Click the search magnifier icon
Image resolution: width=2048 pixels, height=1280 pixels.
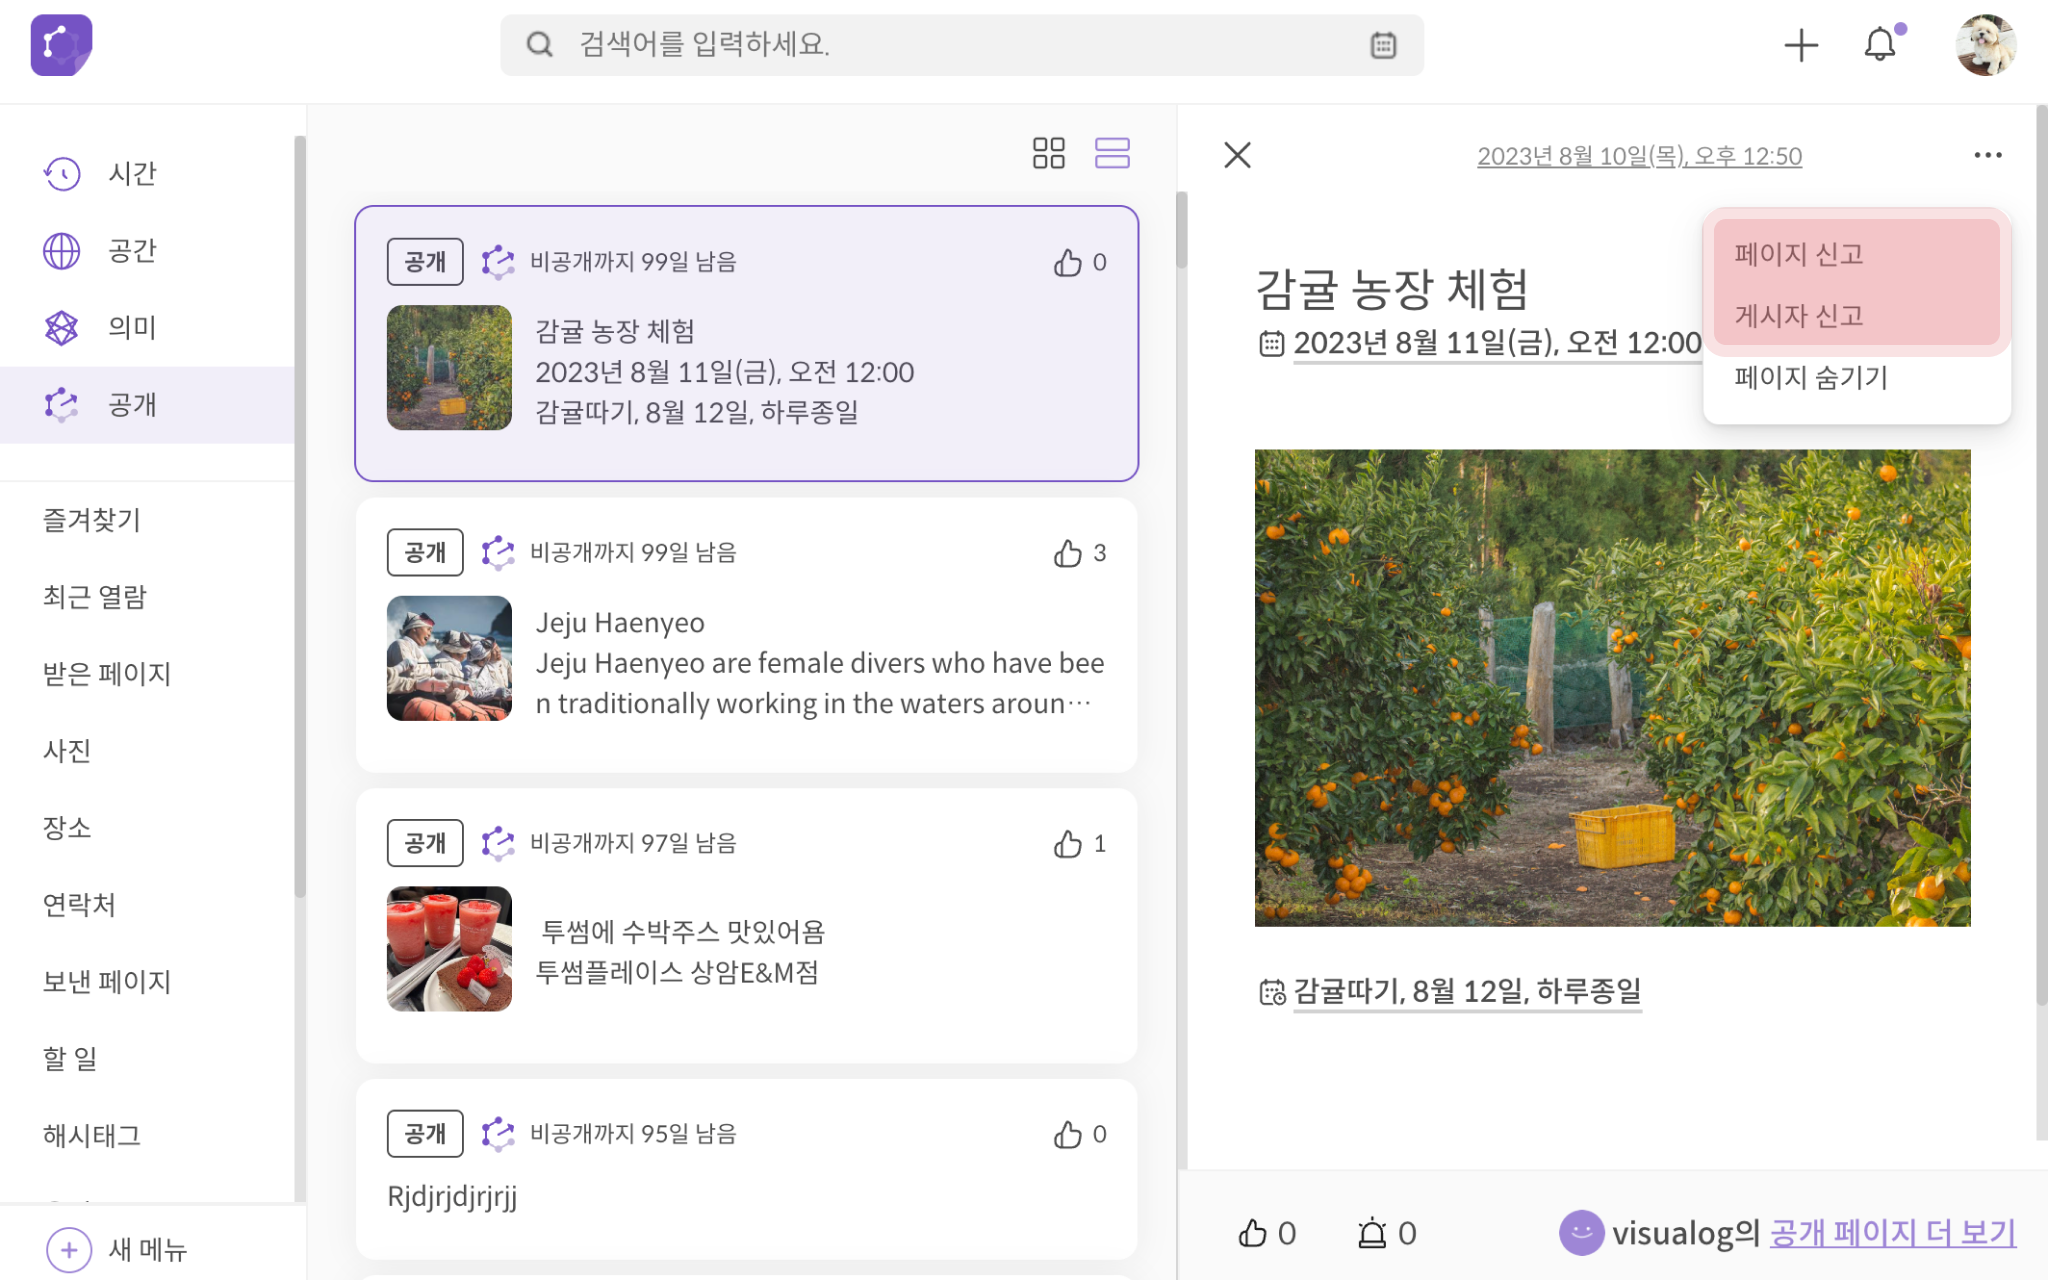(x=539, y=45)
